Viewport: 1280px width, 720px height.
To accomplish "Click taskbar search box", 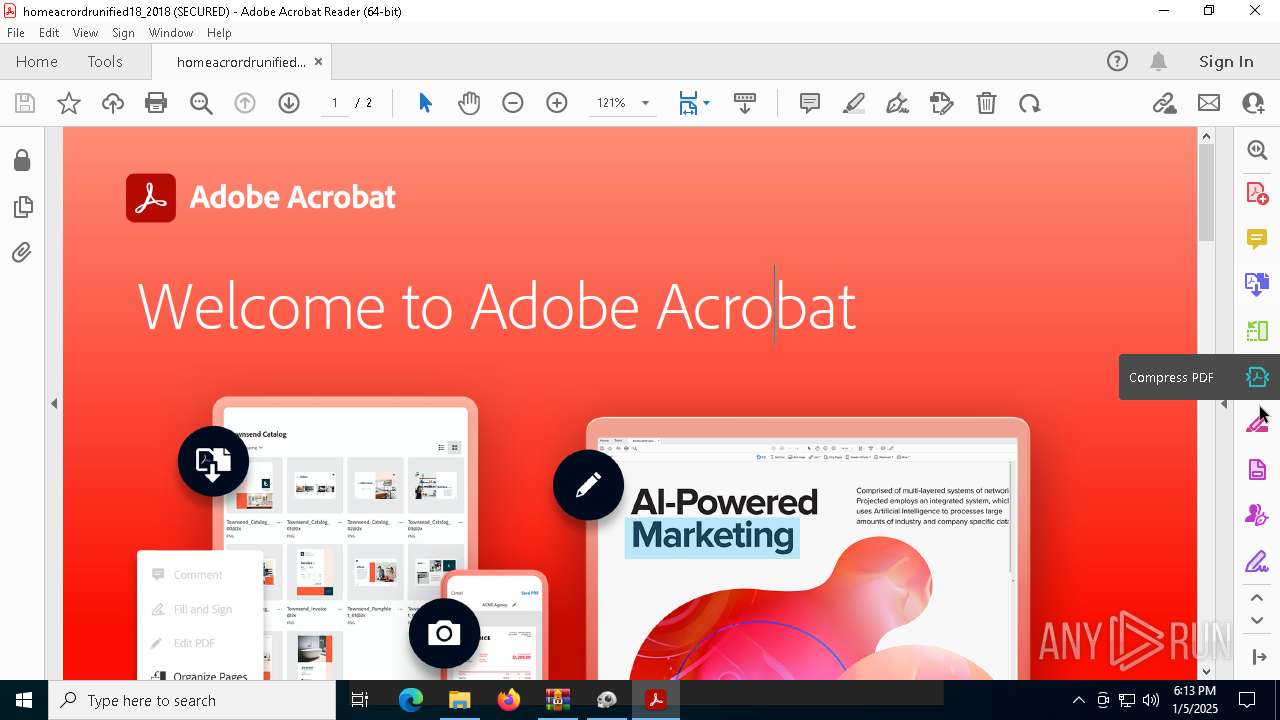I will click(191, 700).
